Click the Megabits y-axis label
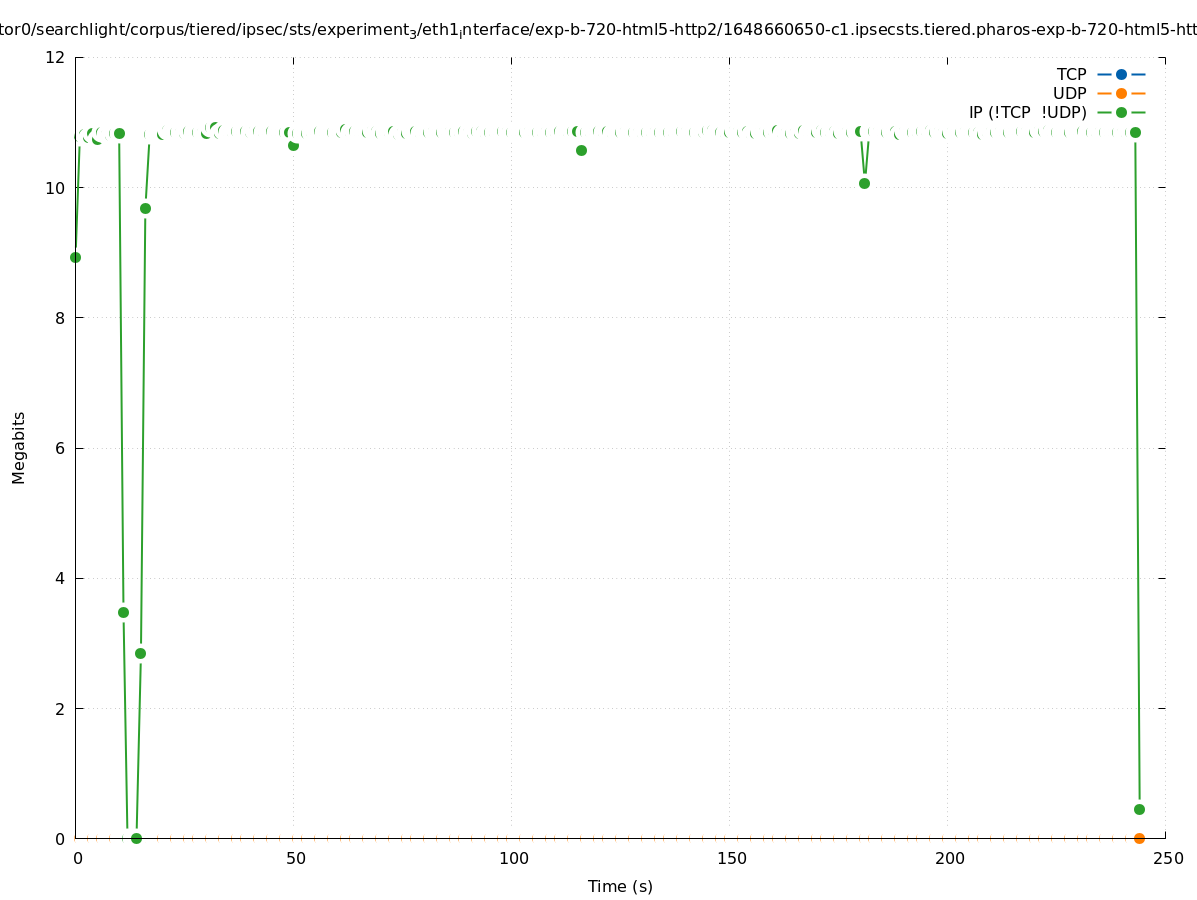Image resolution: width=1197 pixels, height=900 pixels. point(19,447)
